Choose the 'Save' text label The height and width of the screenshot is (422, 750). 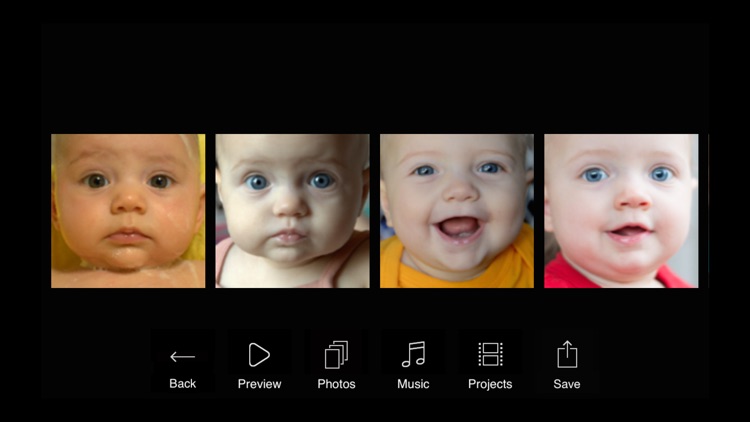point(567,384)
